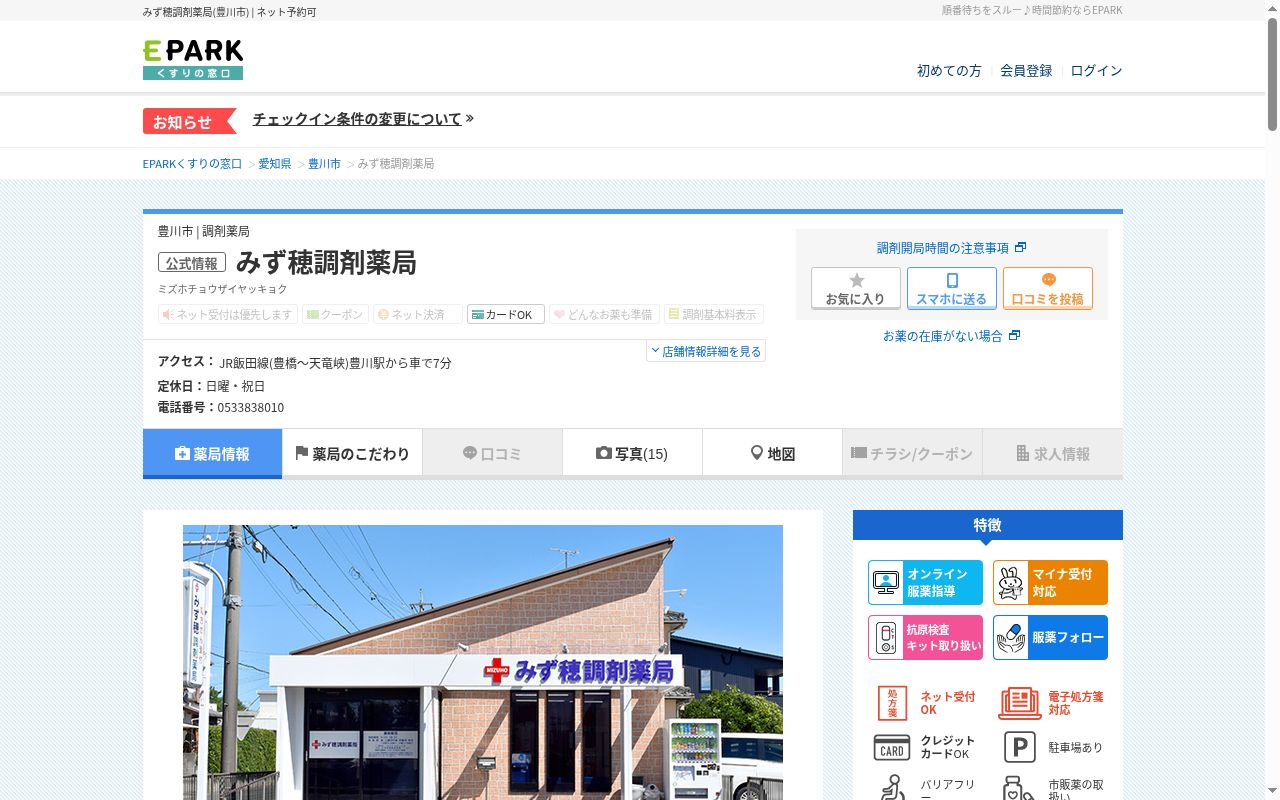This screenshot has height=800, width=1280.
Task: Click the 電子処方箋対応 laptop icon
Action: (x=1019, y=703)
